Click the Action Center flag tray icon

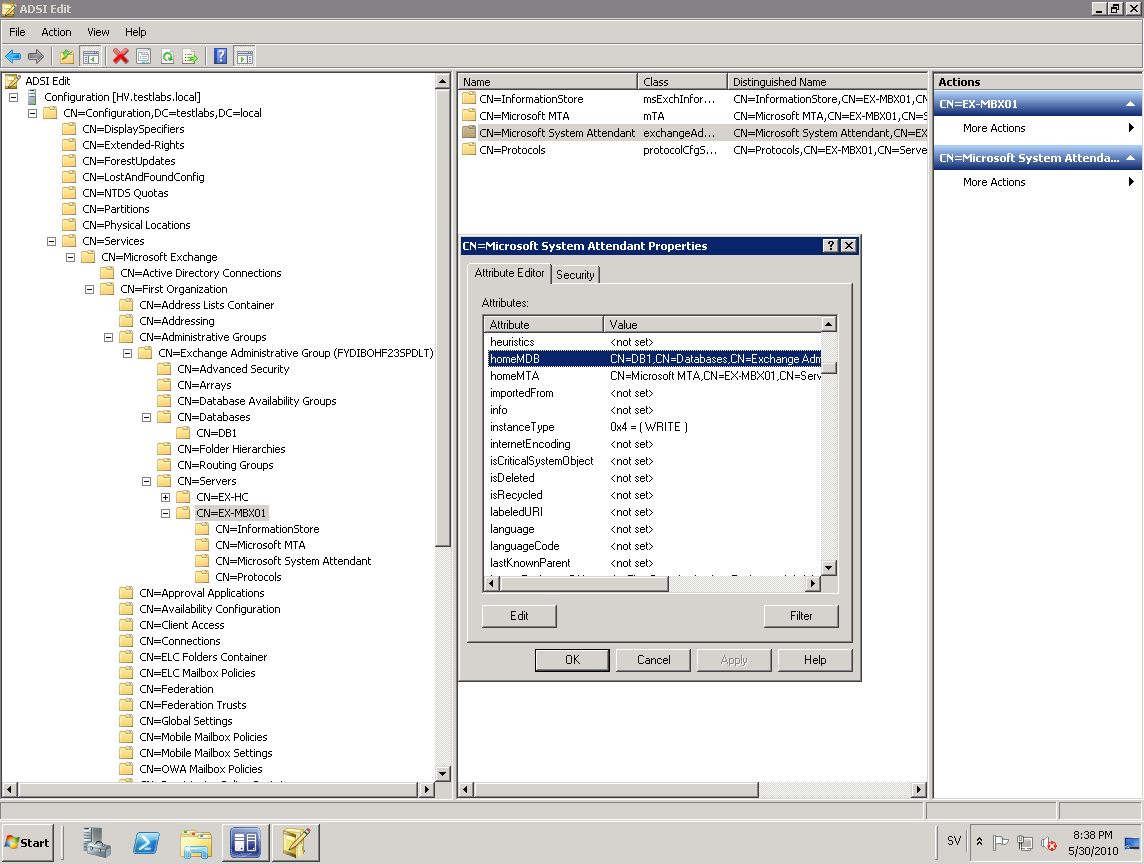pos(1000,843)
